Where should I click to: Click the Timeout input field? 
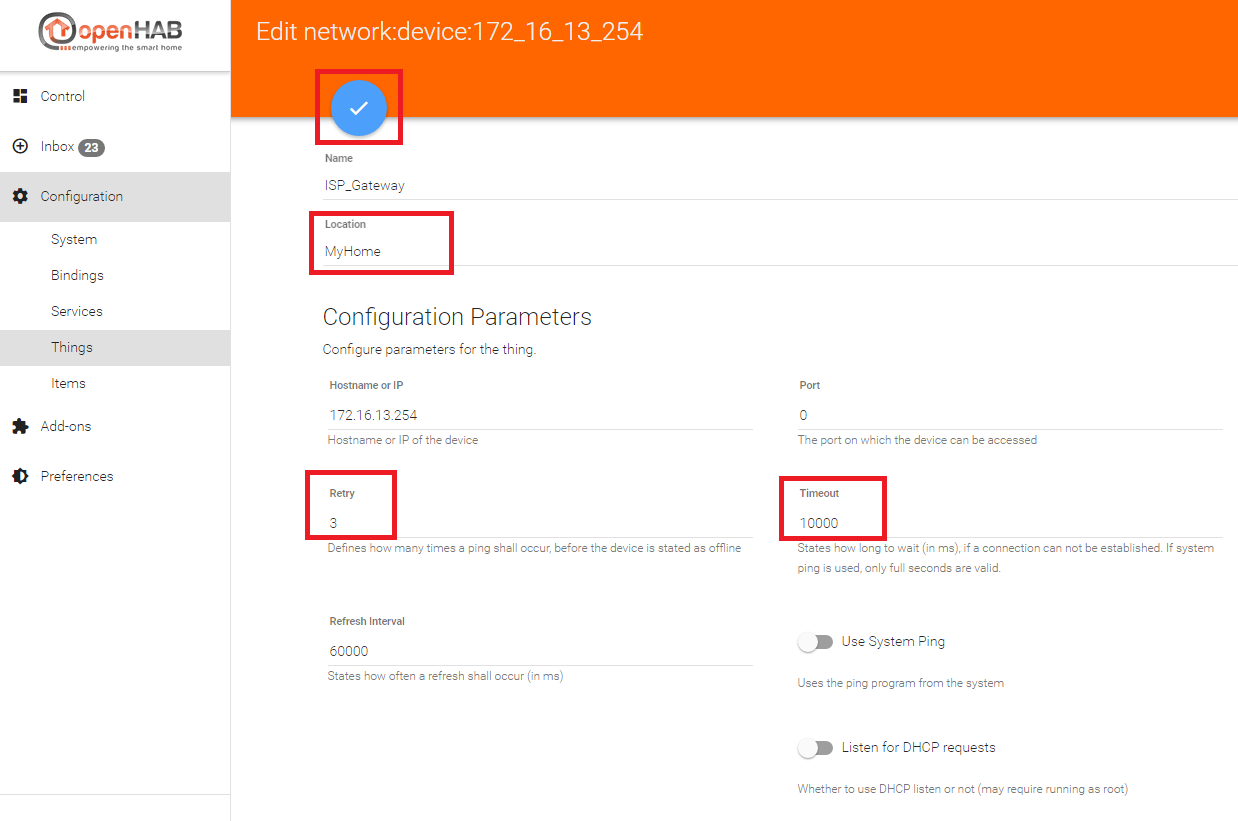(x=1010, y=522)
